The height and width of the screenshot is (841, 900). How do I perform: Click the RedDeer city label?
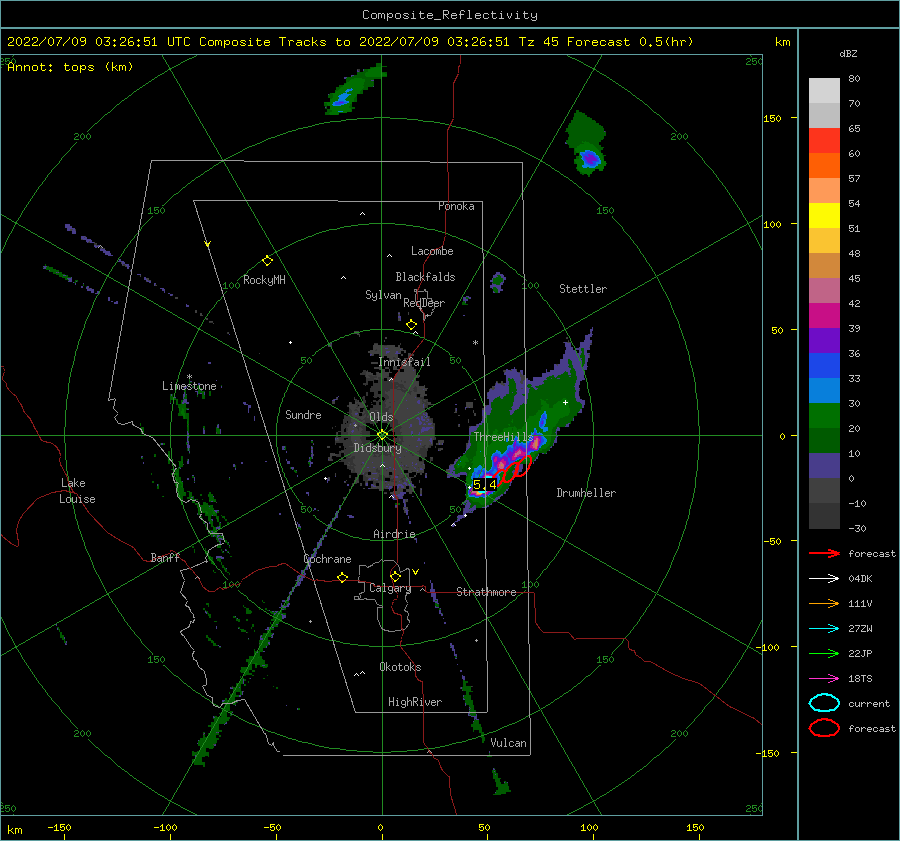424,303
